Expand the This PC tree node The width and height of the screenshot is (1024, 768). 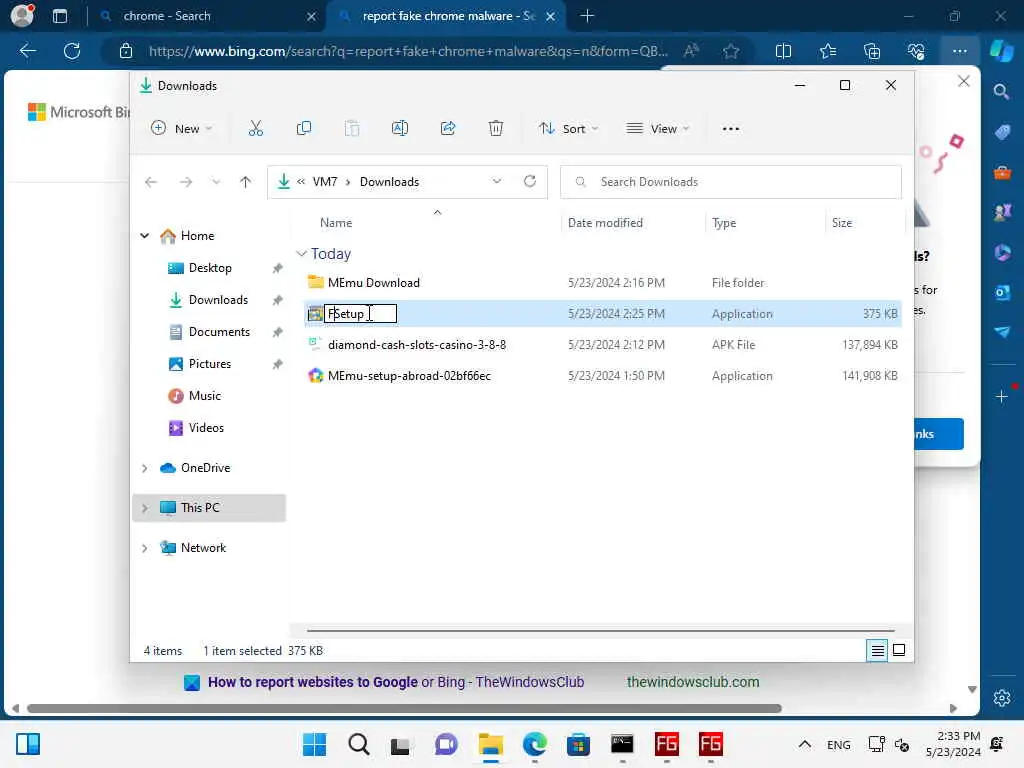(145, 508)
